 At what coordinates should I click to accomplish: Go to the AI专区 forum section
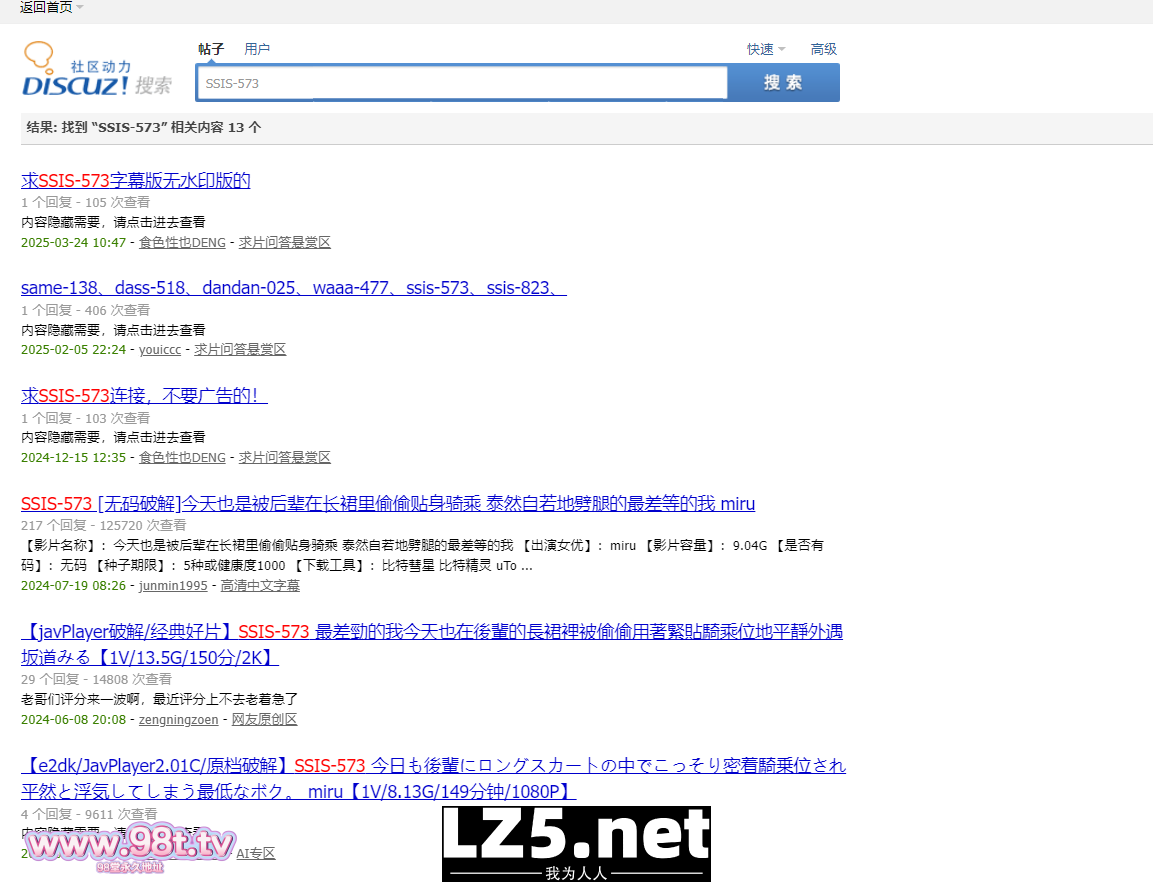tap(255, 853)
